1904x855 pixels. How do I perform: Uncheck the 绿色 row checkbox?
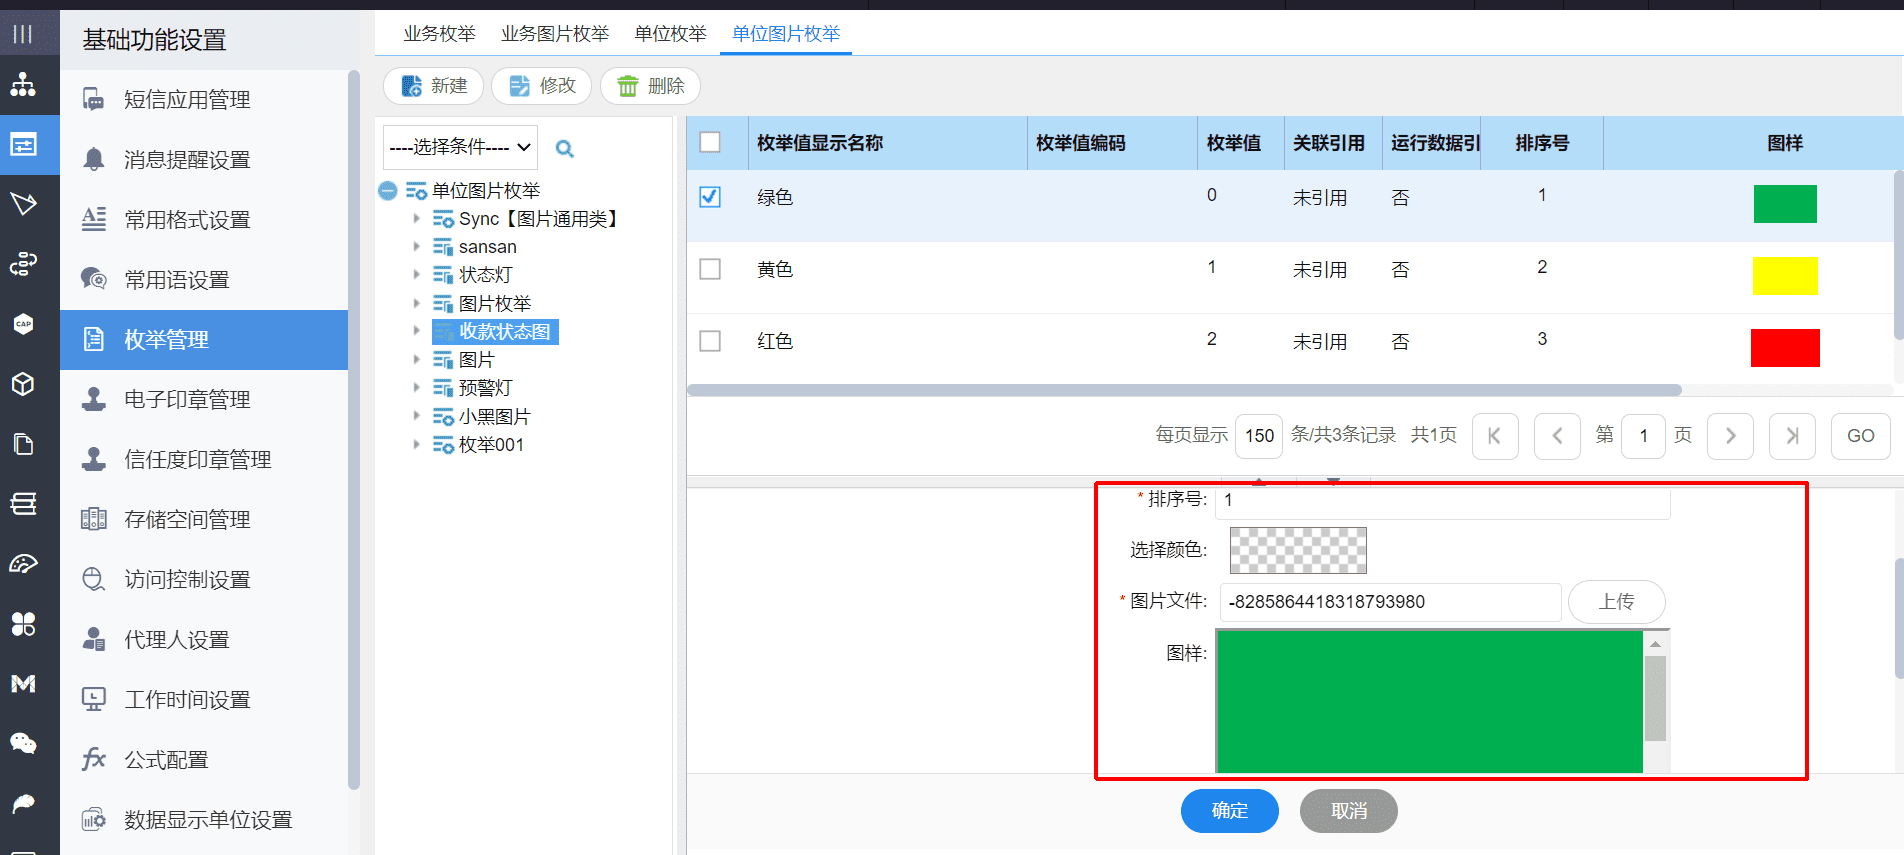tap(710, 197)
